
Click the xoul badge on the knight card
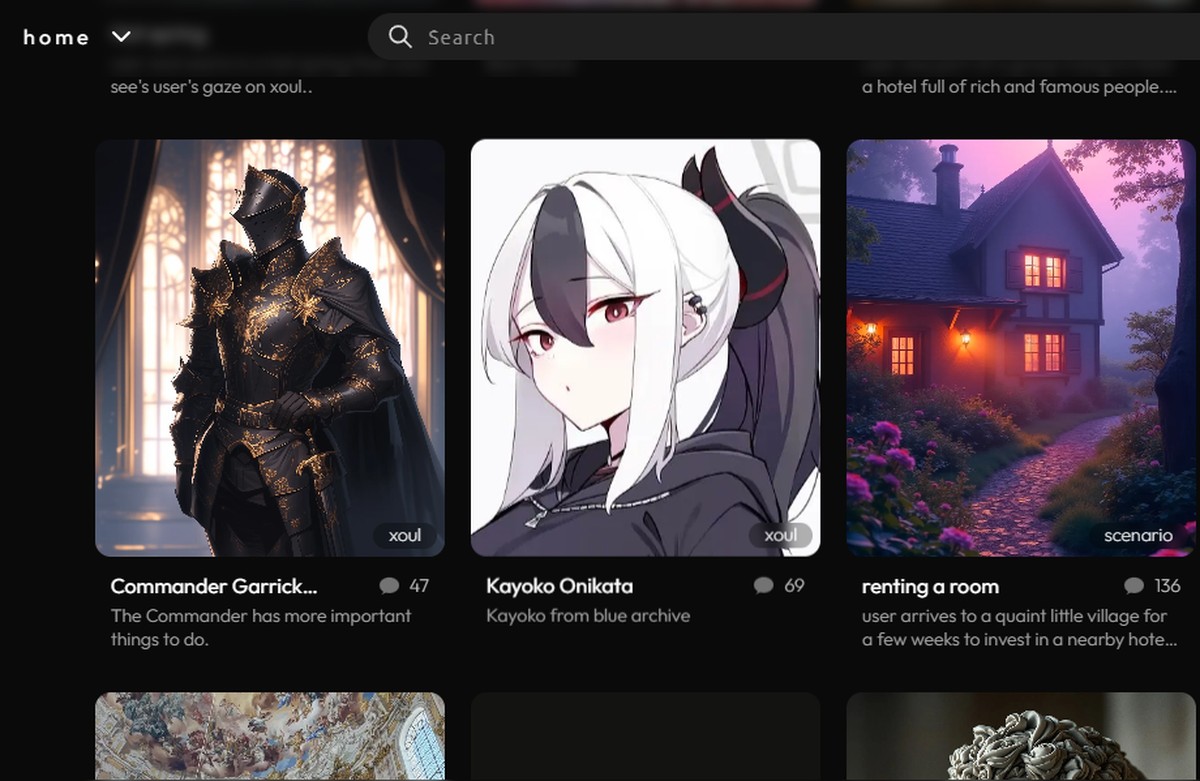[405, 535]
